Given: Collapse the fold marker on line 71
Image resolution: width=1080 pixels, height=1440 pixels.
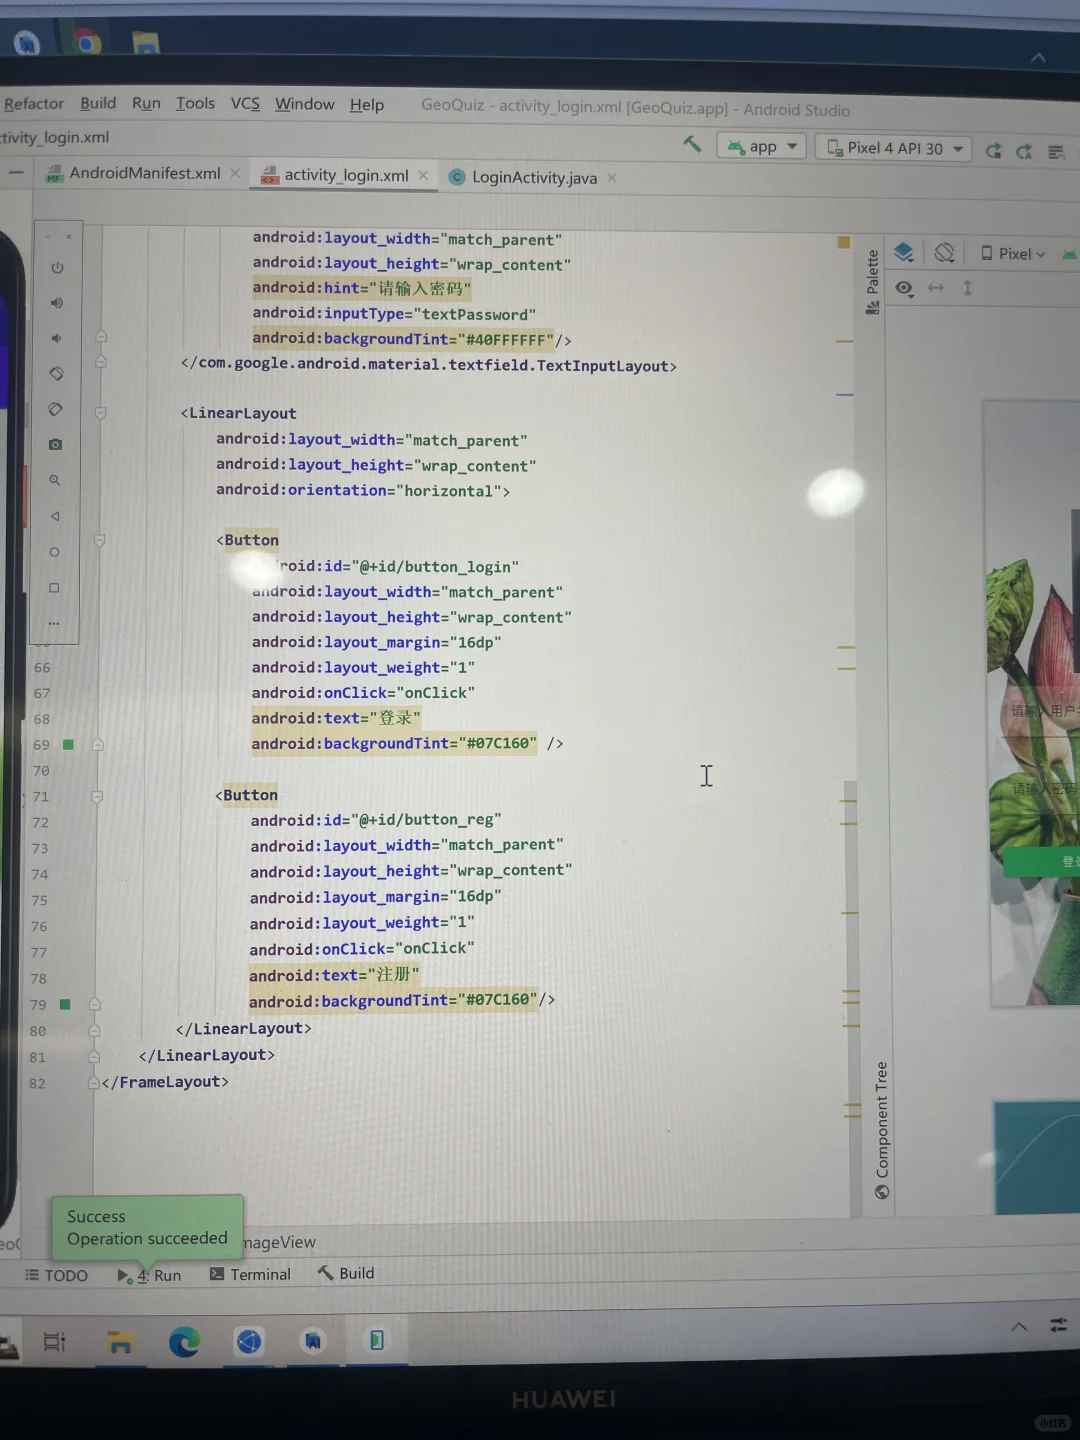Looking at the screenshot, I should (97, 797).
